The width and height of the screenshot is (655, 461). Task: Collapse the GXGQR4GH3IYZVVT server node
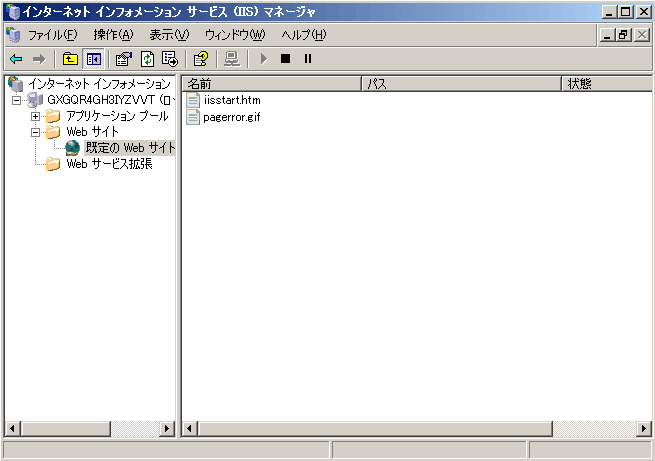[x=17, y=100]
